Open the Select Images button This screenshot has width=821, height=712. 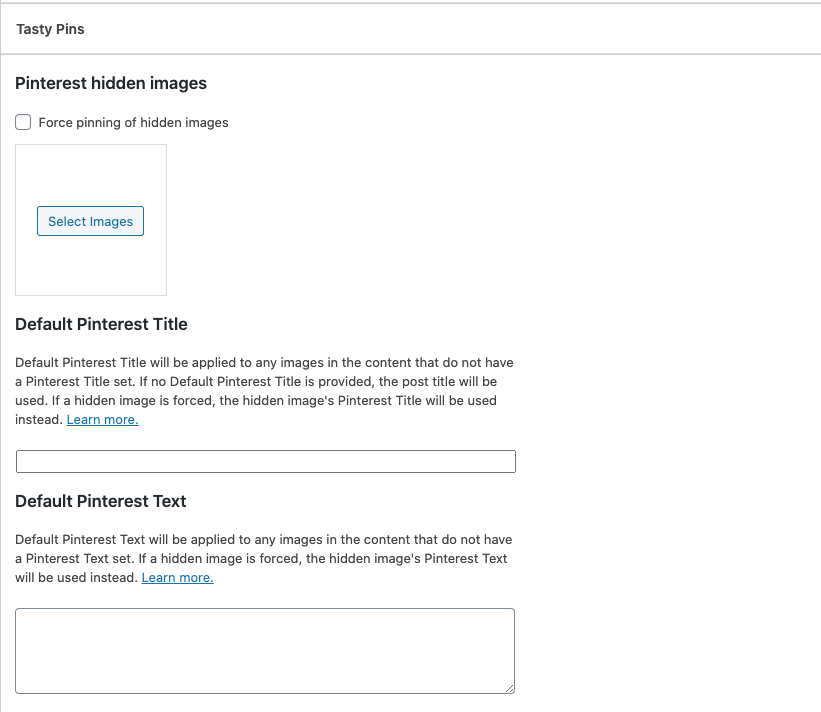point(90,221)
